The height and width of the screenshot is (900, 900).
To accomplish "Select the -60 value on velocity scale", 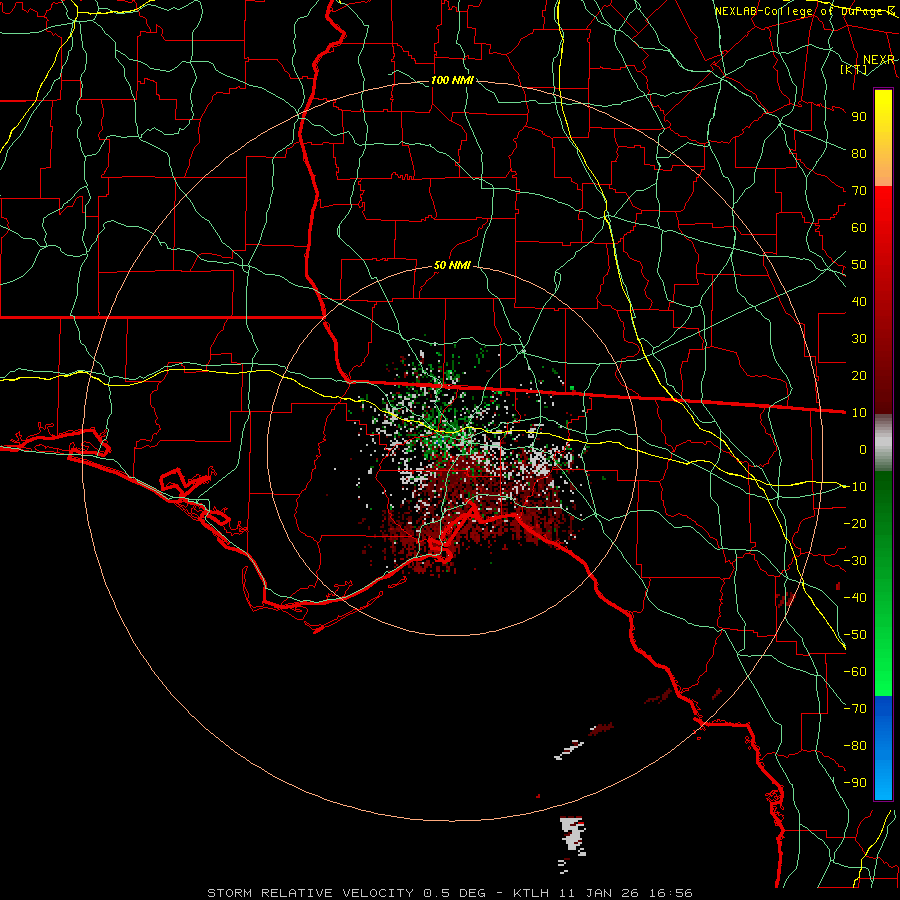I will click(x=855, y=672).
